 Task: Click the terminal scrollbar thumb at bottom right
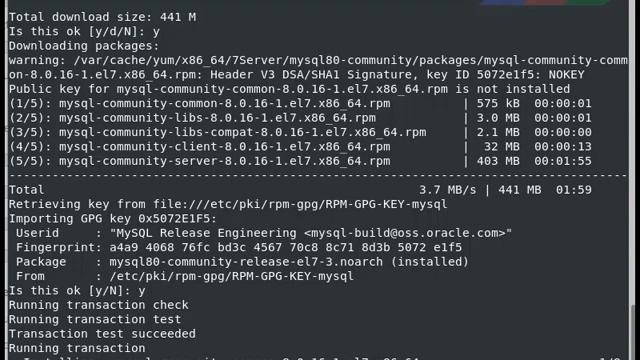click(634, 332)
